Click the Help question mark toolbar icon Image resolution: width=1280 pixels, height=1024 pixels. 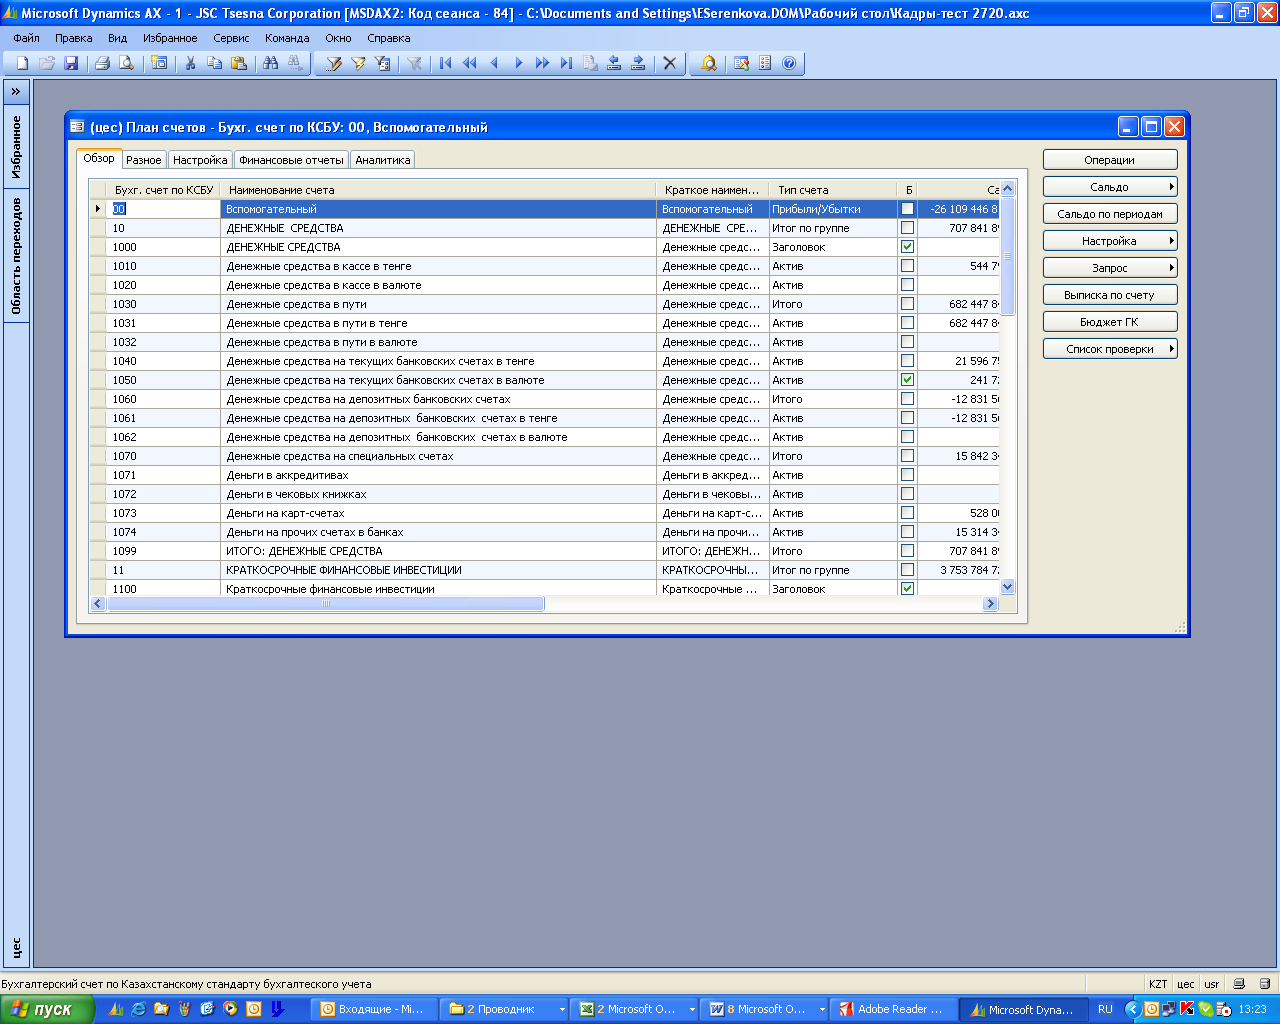[789, 63]
